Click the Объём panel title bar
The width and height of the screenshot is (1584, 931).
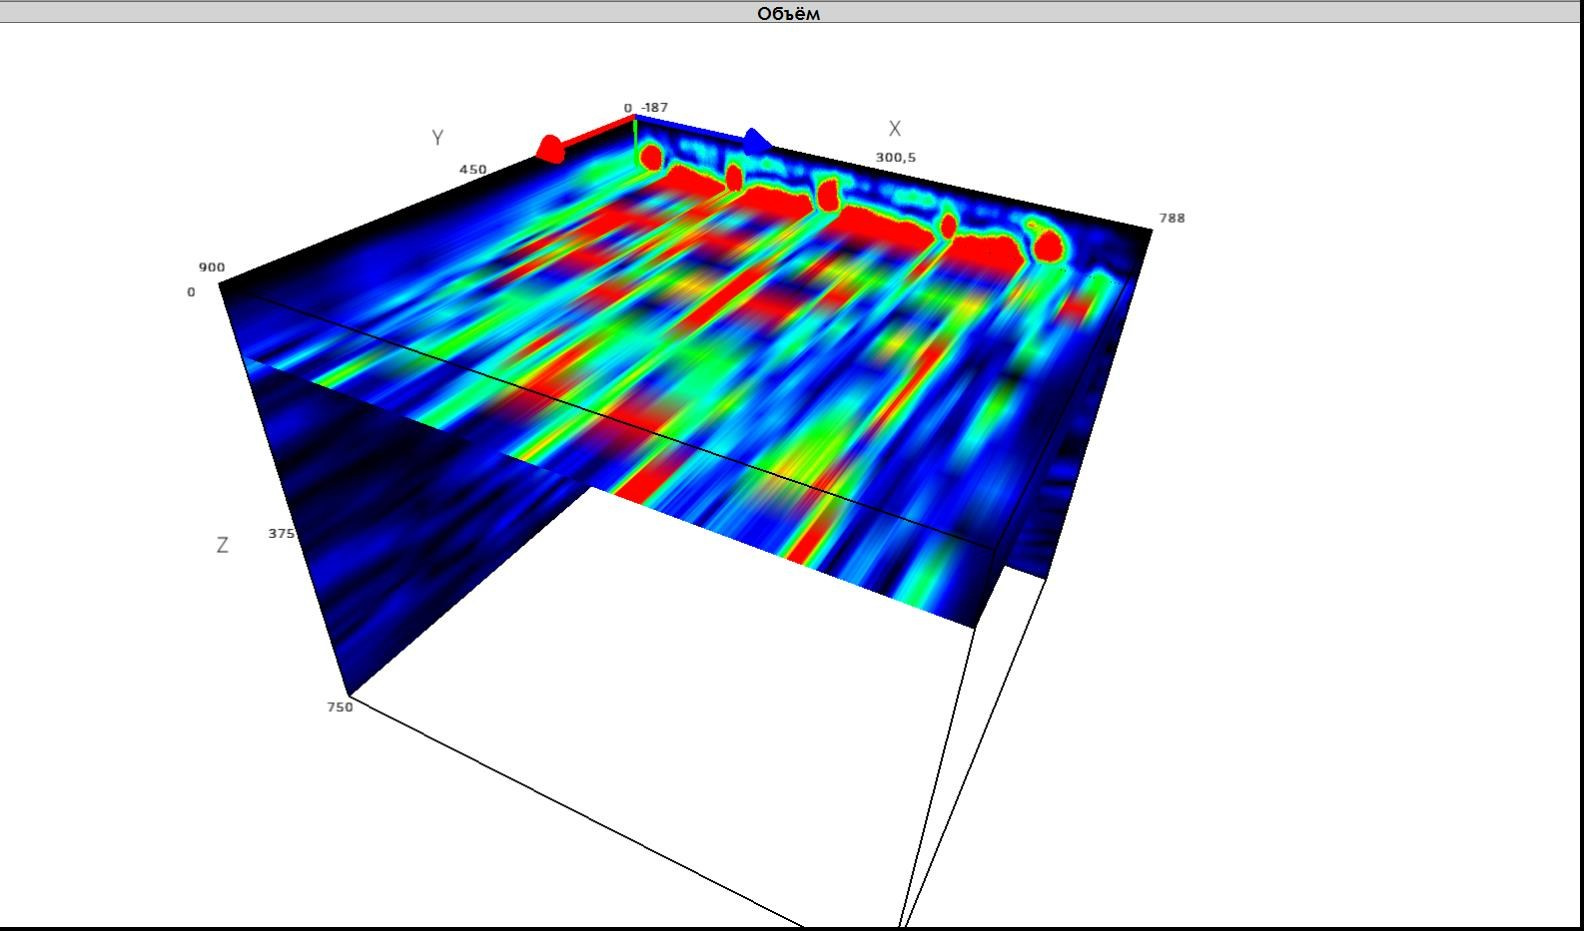coord(790,12)
